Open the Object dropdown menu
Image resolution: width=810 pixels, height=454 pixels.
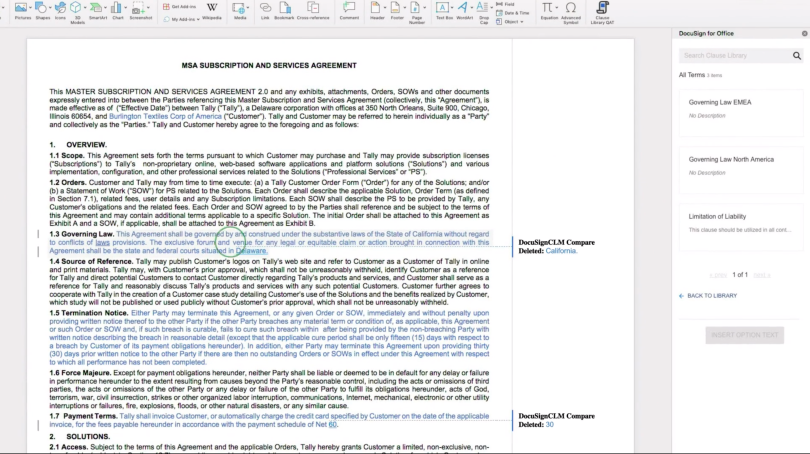tap(524, 21)
